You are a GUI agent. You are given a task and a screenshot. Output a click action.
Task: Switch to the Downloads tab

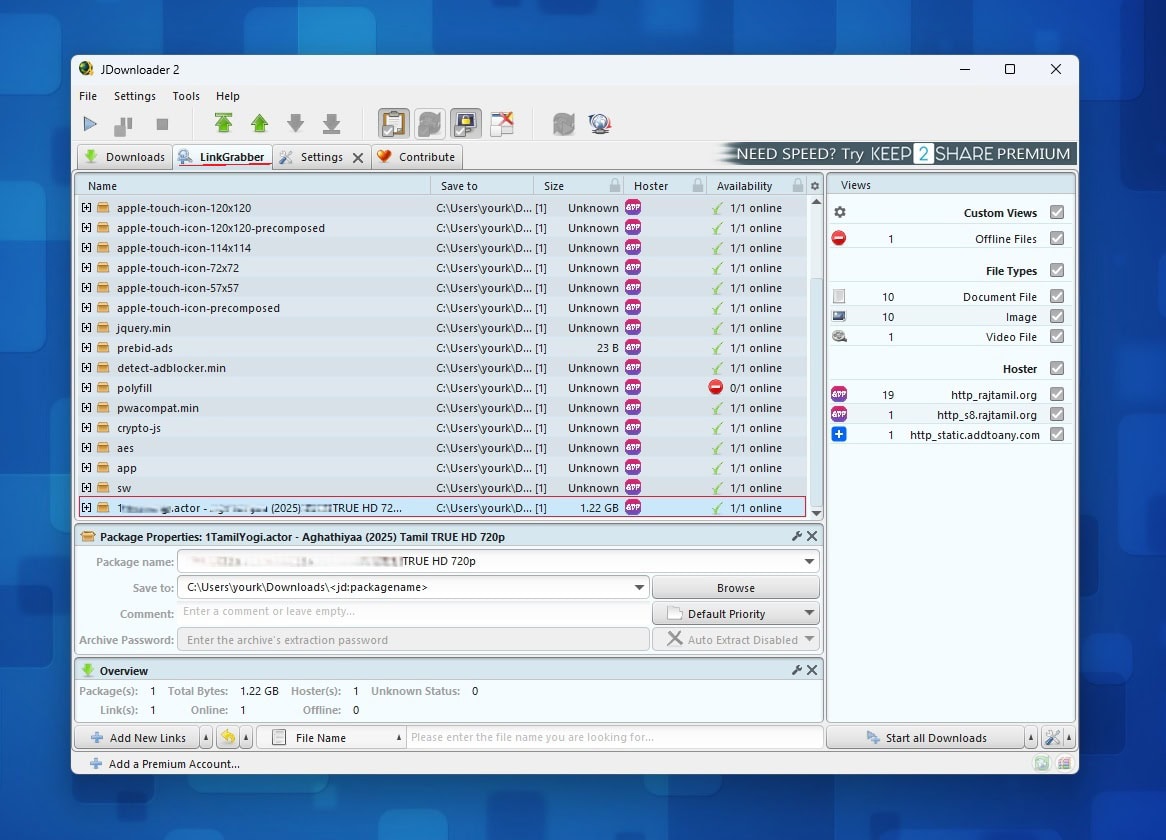click(125, 157)
